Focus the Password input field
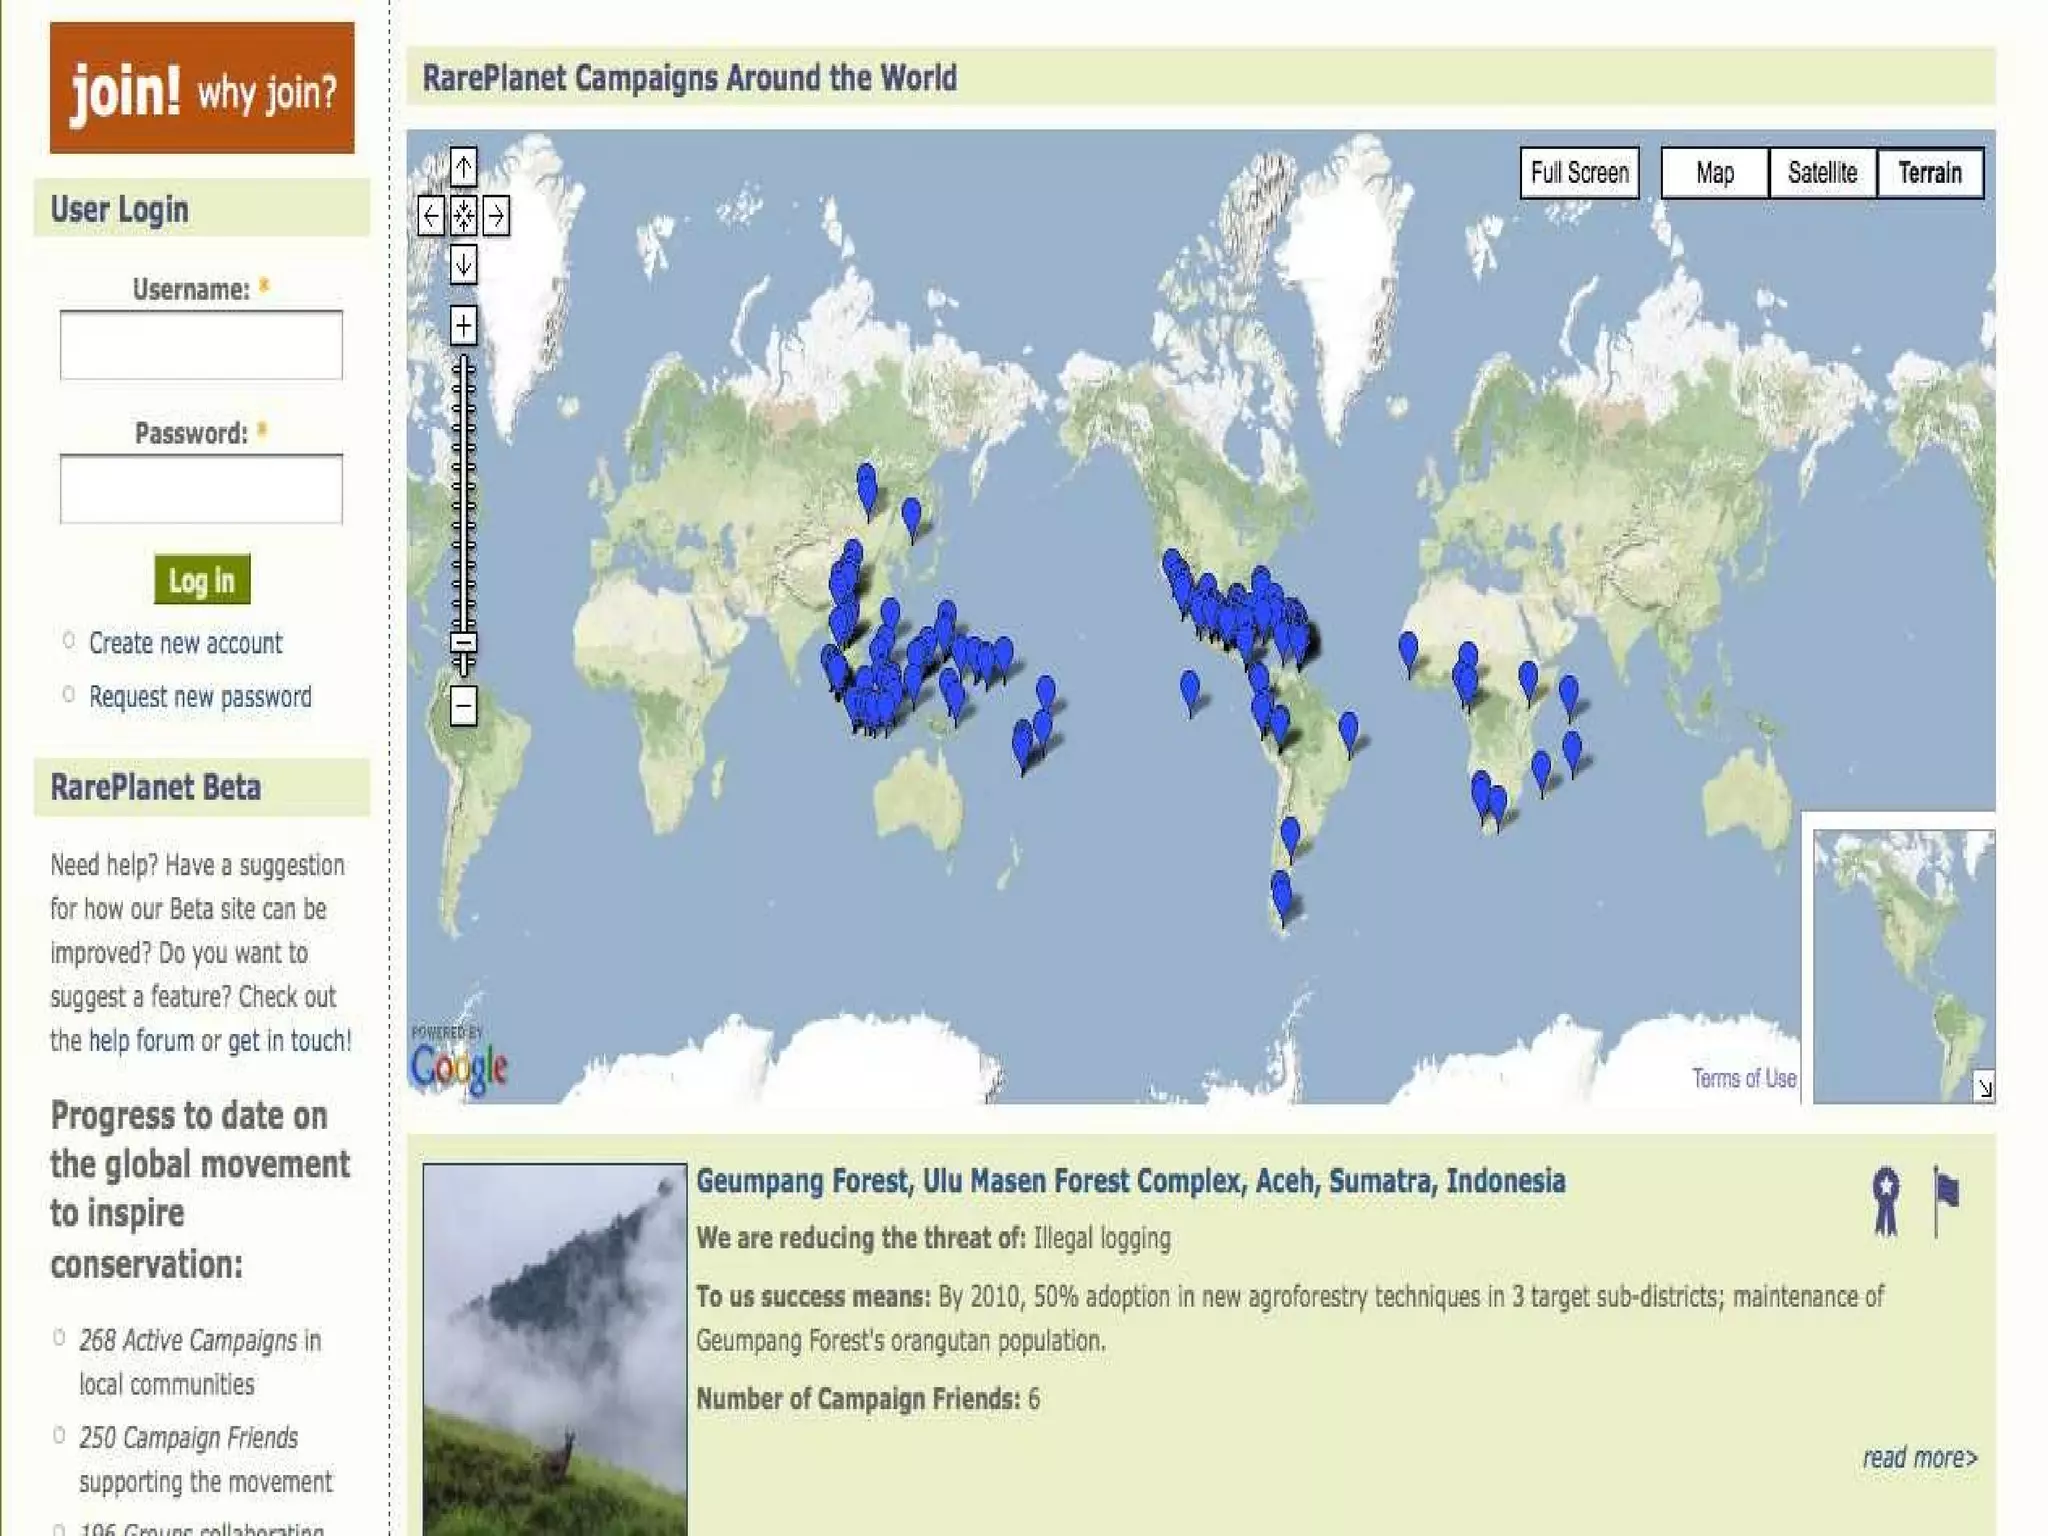Screen dimensions: 2048x1536 [x=201, y=489]
